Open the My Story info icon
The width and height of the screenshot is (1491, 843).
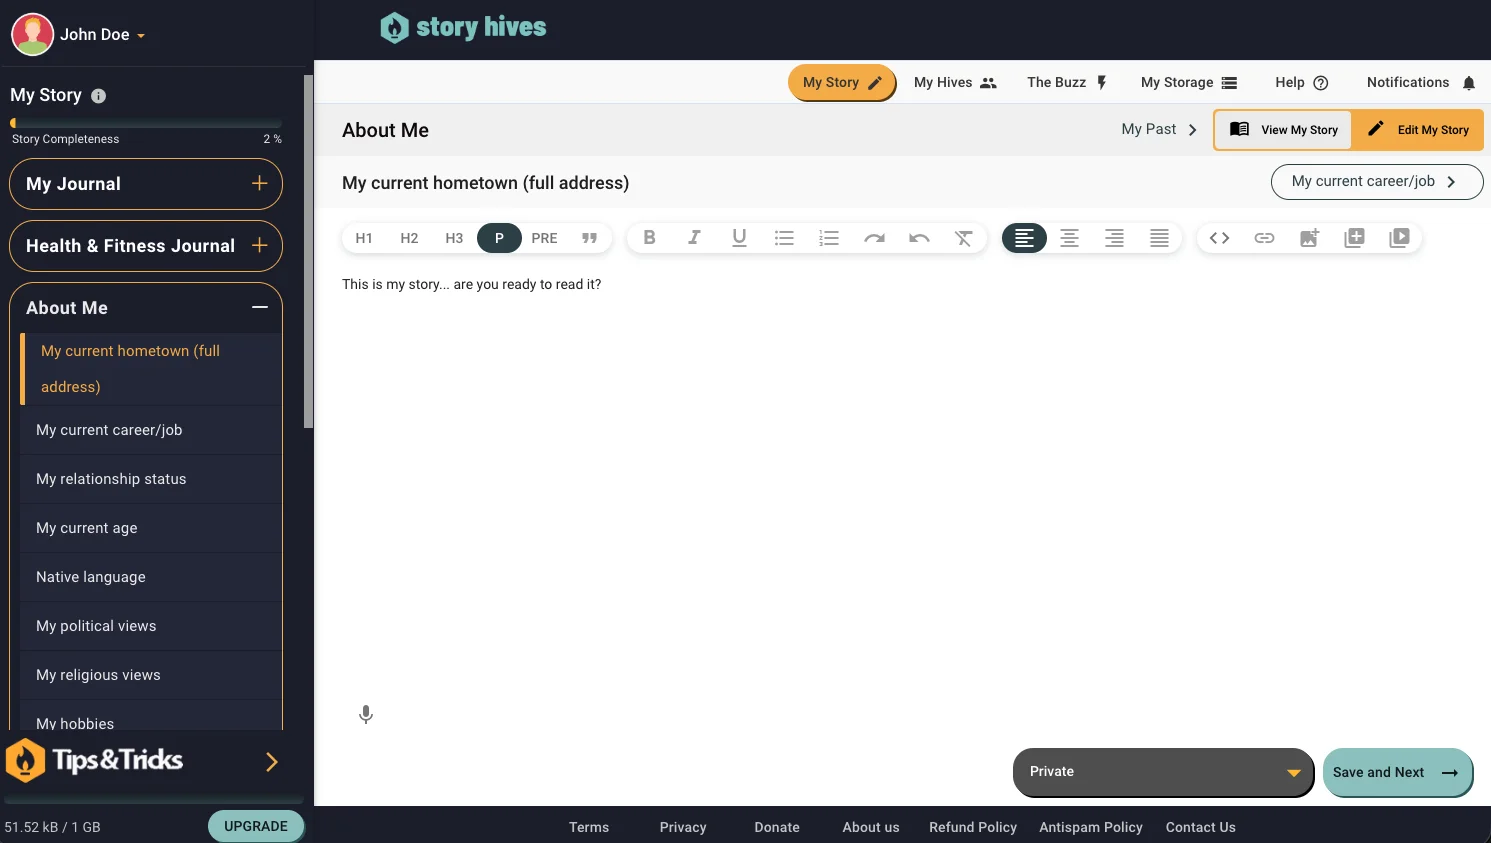pyautogui.click(x=98, y=96)
